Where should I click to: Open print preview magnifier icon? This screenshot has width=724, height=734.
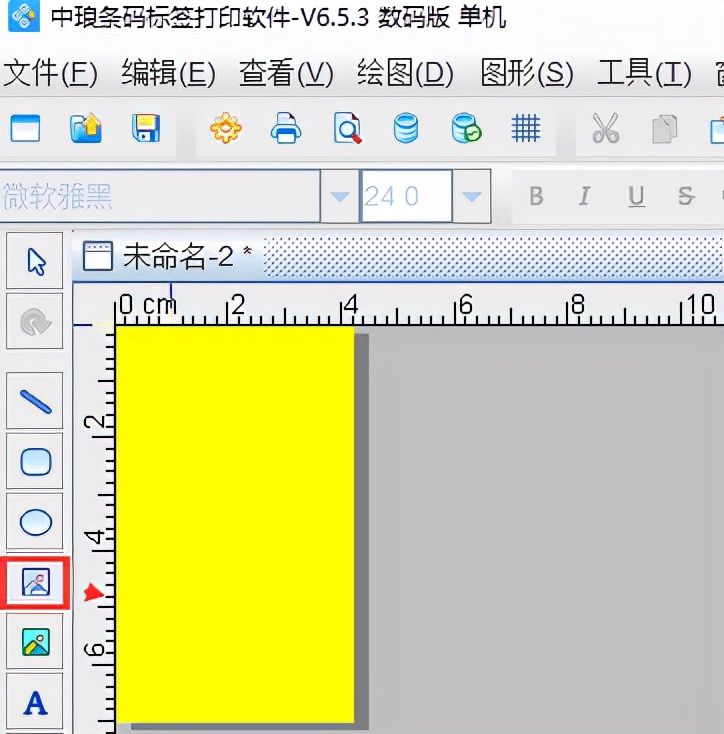[347, 128]
